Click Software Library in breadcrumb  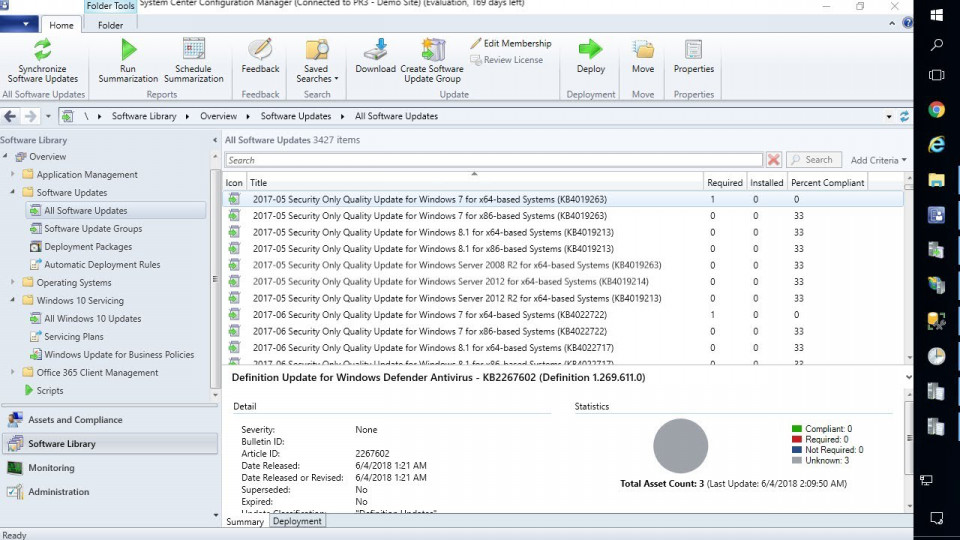click(x=144, y=116)
